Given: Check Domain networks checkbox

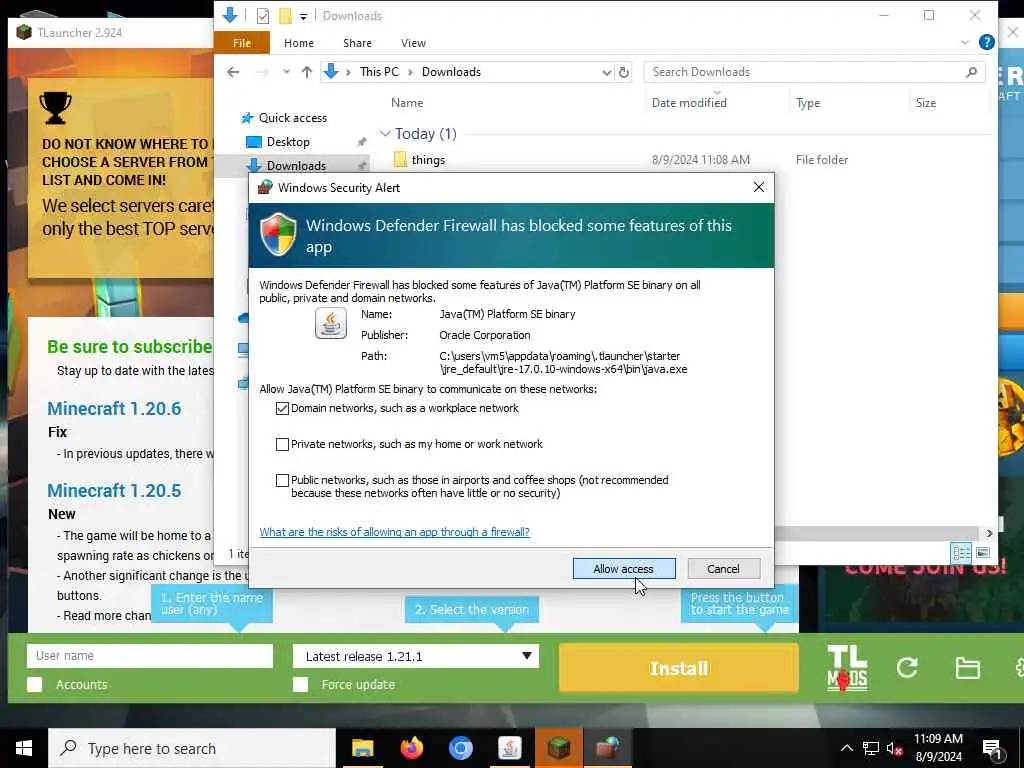Looking at the screenshot, I should point(282,408).
